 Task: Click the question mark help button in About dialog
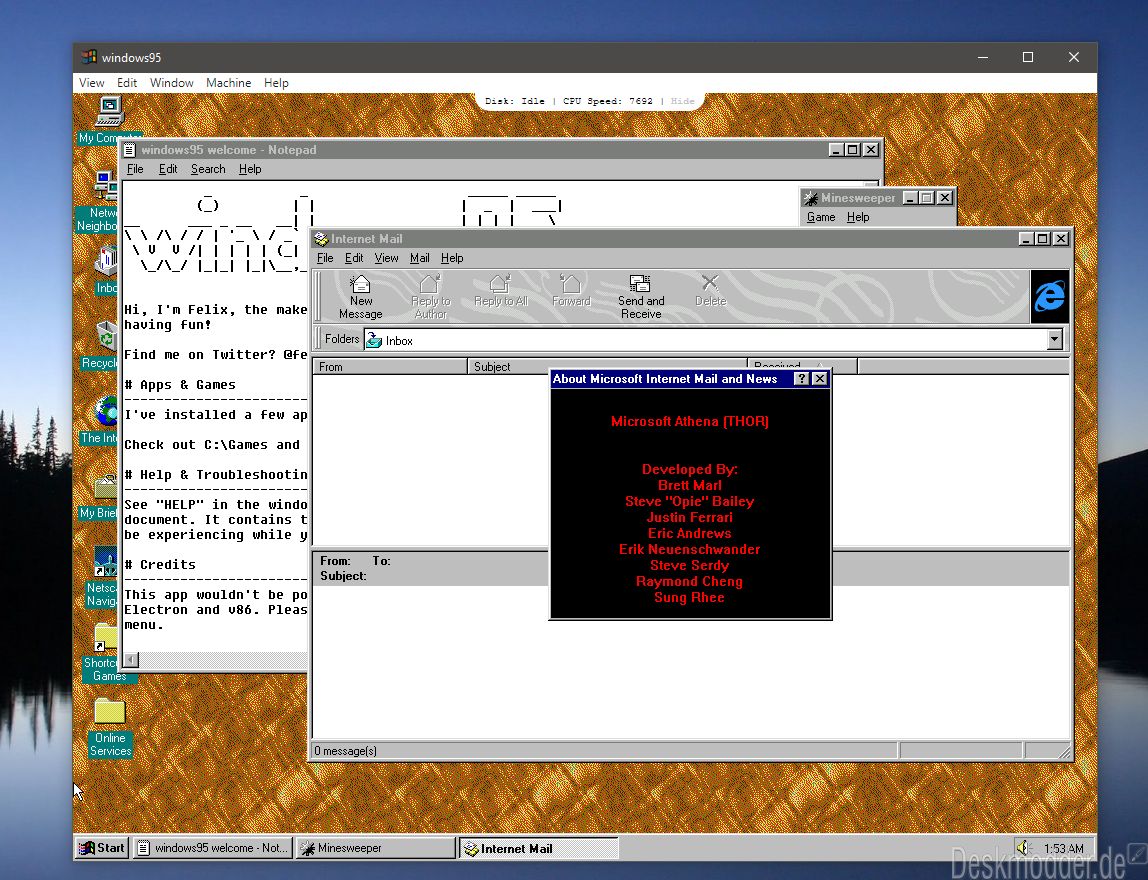coord(802,379)
